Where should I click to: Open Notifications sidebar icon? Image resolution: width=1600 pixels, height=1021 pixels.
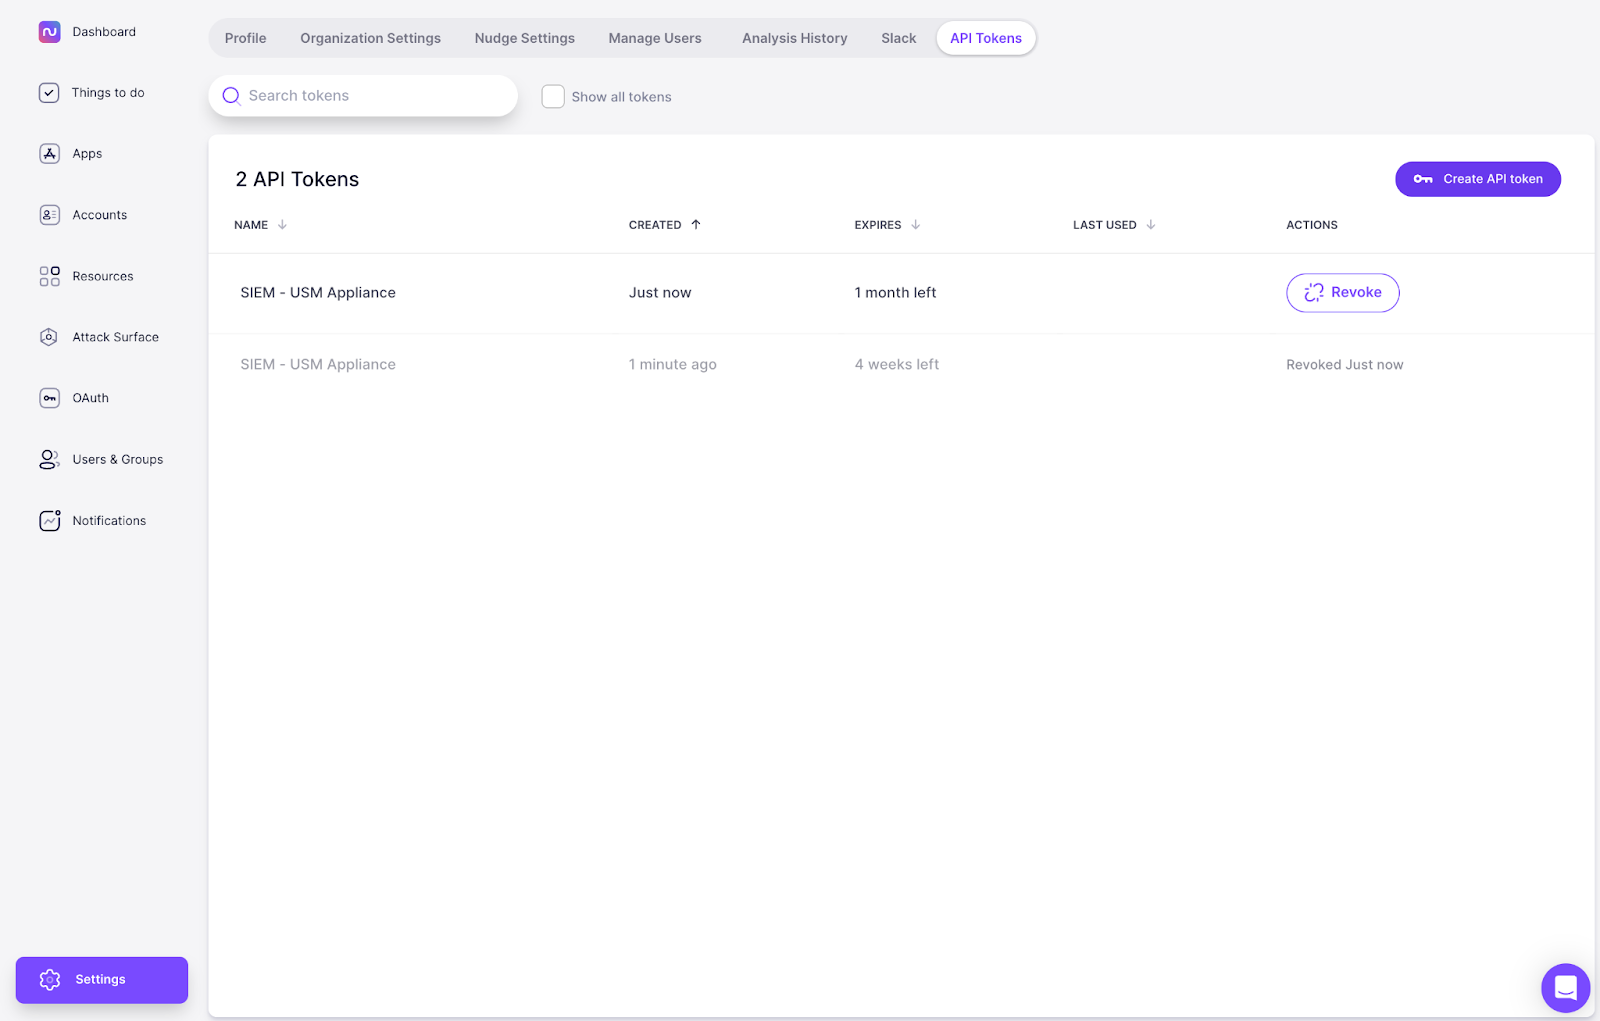(49, 521)
